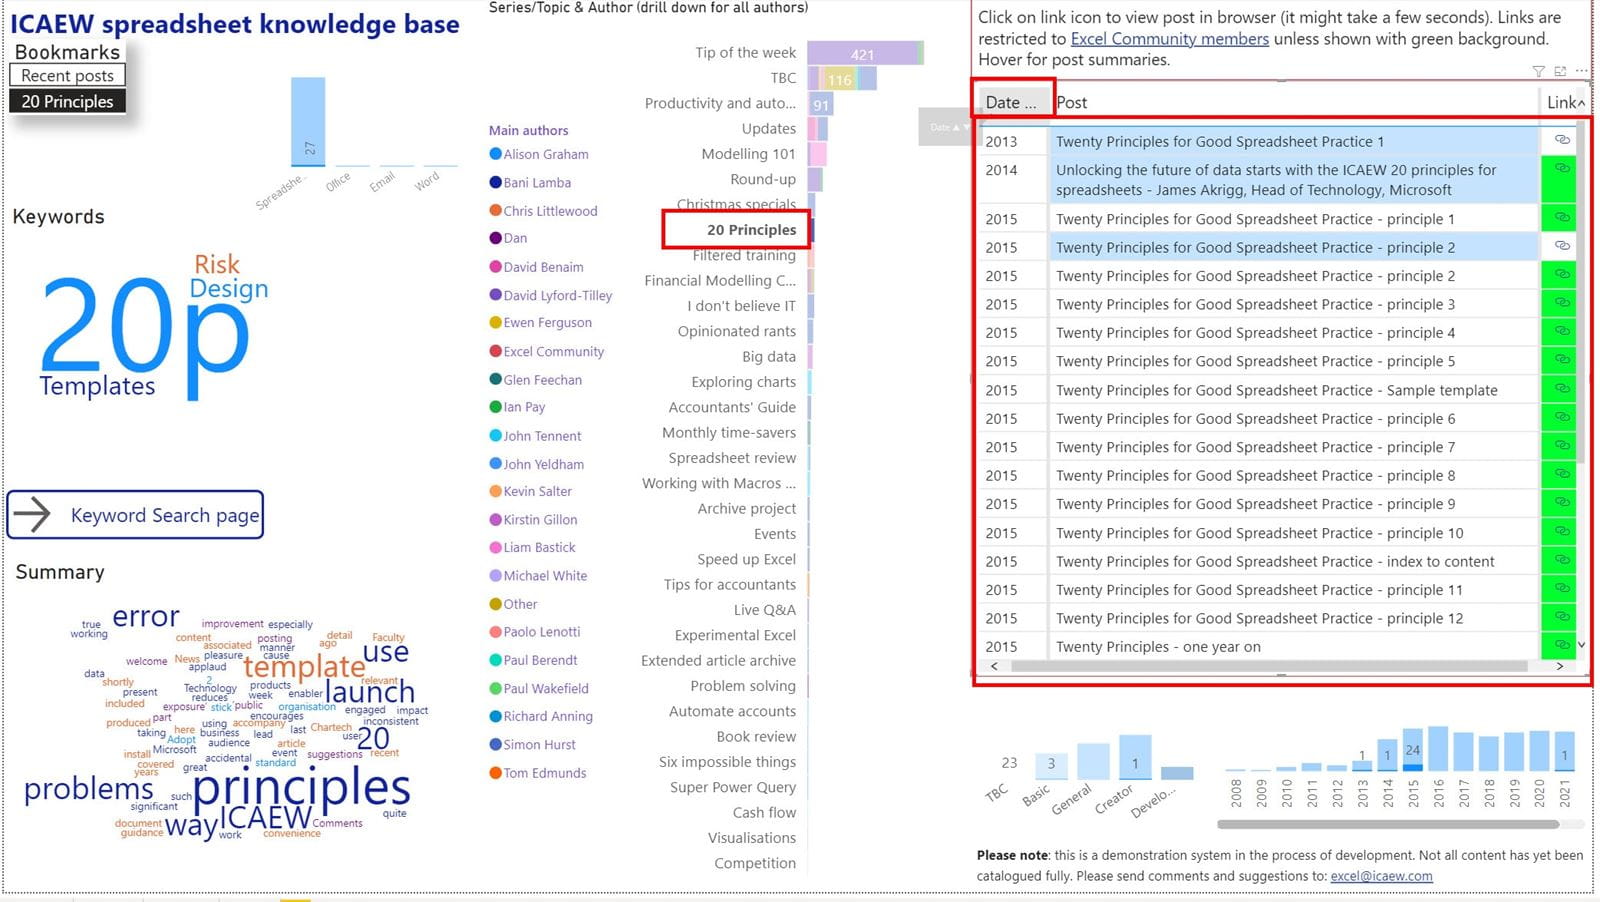The height and width of the screenshot is (902, 1600).
Task: Sort table by Date column header
Action: tap(1011, 102)
